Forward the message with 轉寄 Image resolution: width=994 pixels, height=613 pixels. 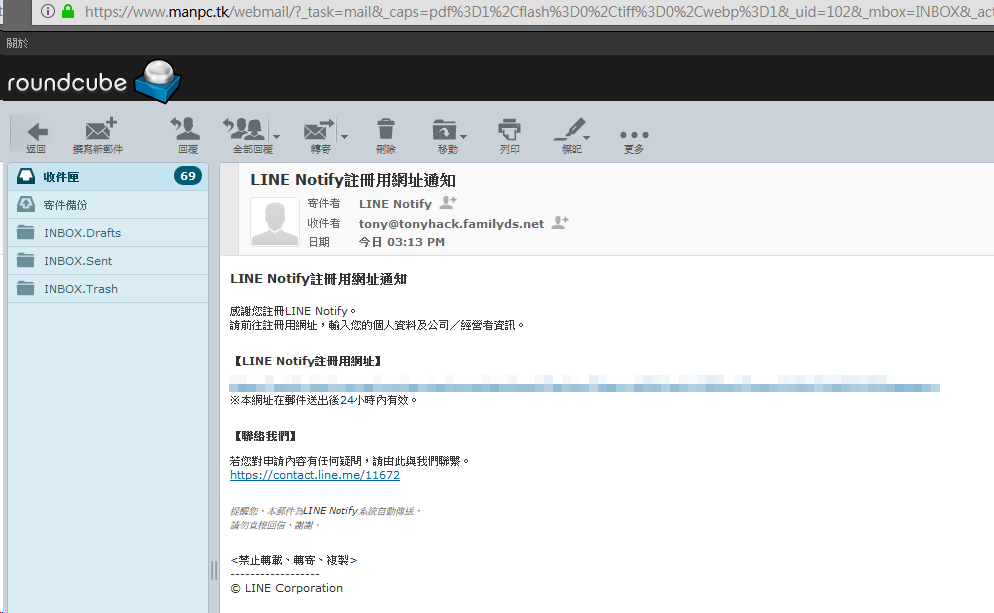(x=320, y=136)
